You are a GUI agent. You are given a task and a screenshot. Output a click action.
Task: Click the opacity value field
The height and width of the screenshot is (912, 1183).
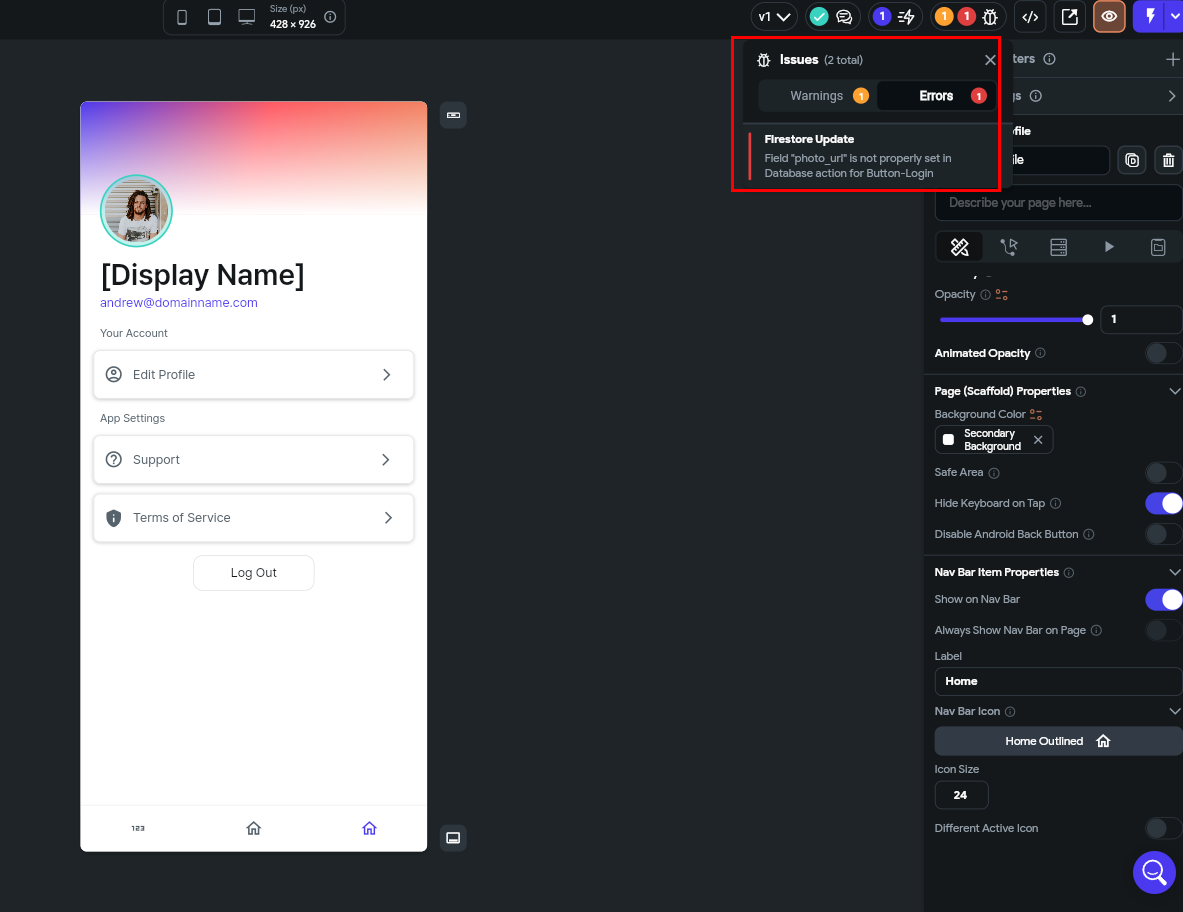(x=1141, y=319)
